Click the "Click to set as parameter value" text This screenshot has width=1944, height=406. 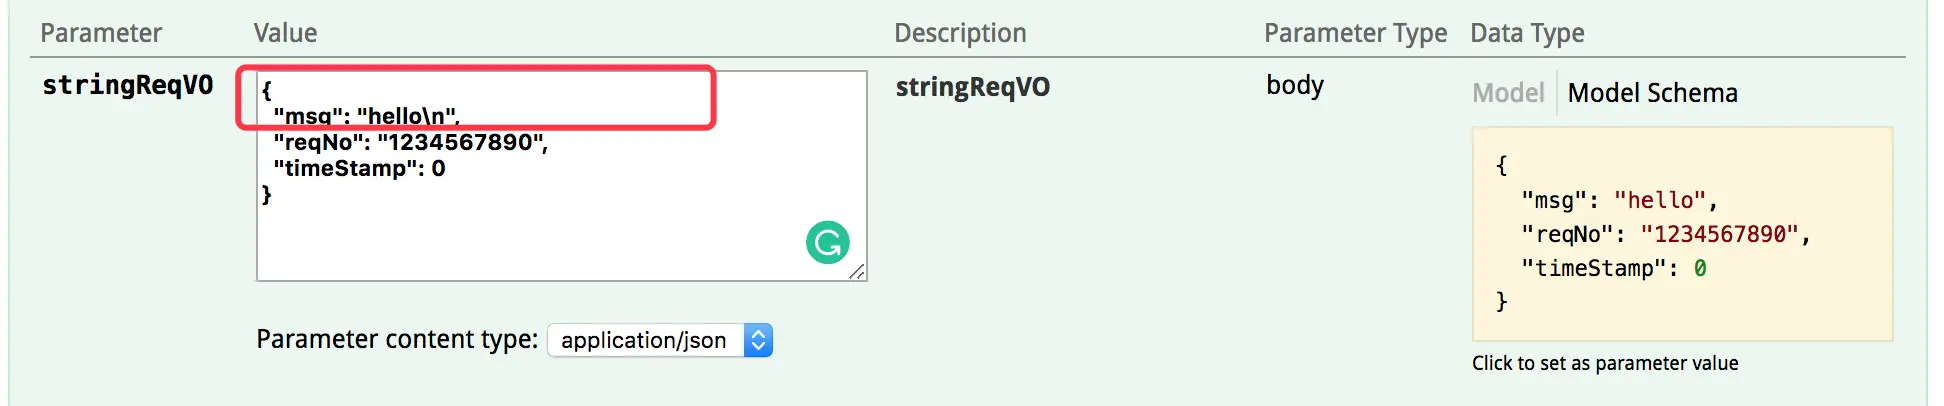coord(1605,363)
